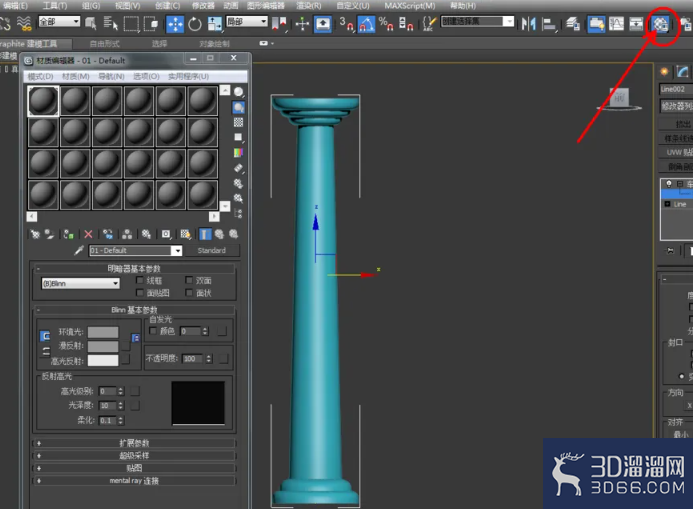Viewport: 693px width, 509px height.
Task: Open the (B)Blinn shader dropdown
Action: [80, 284]
